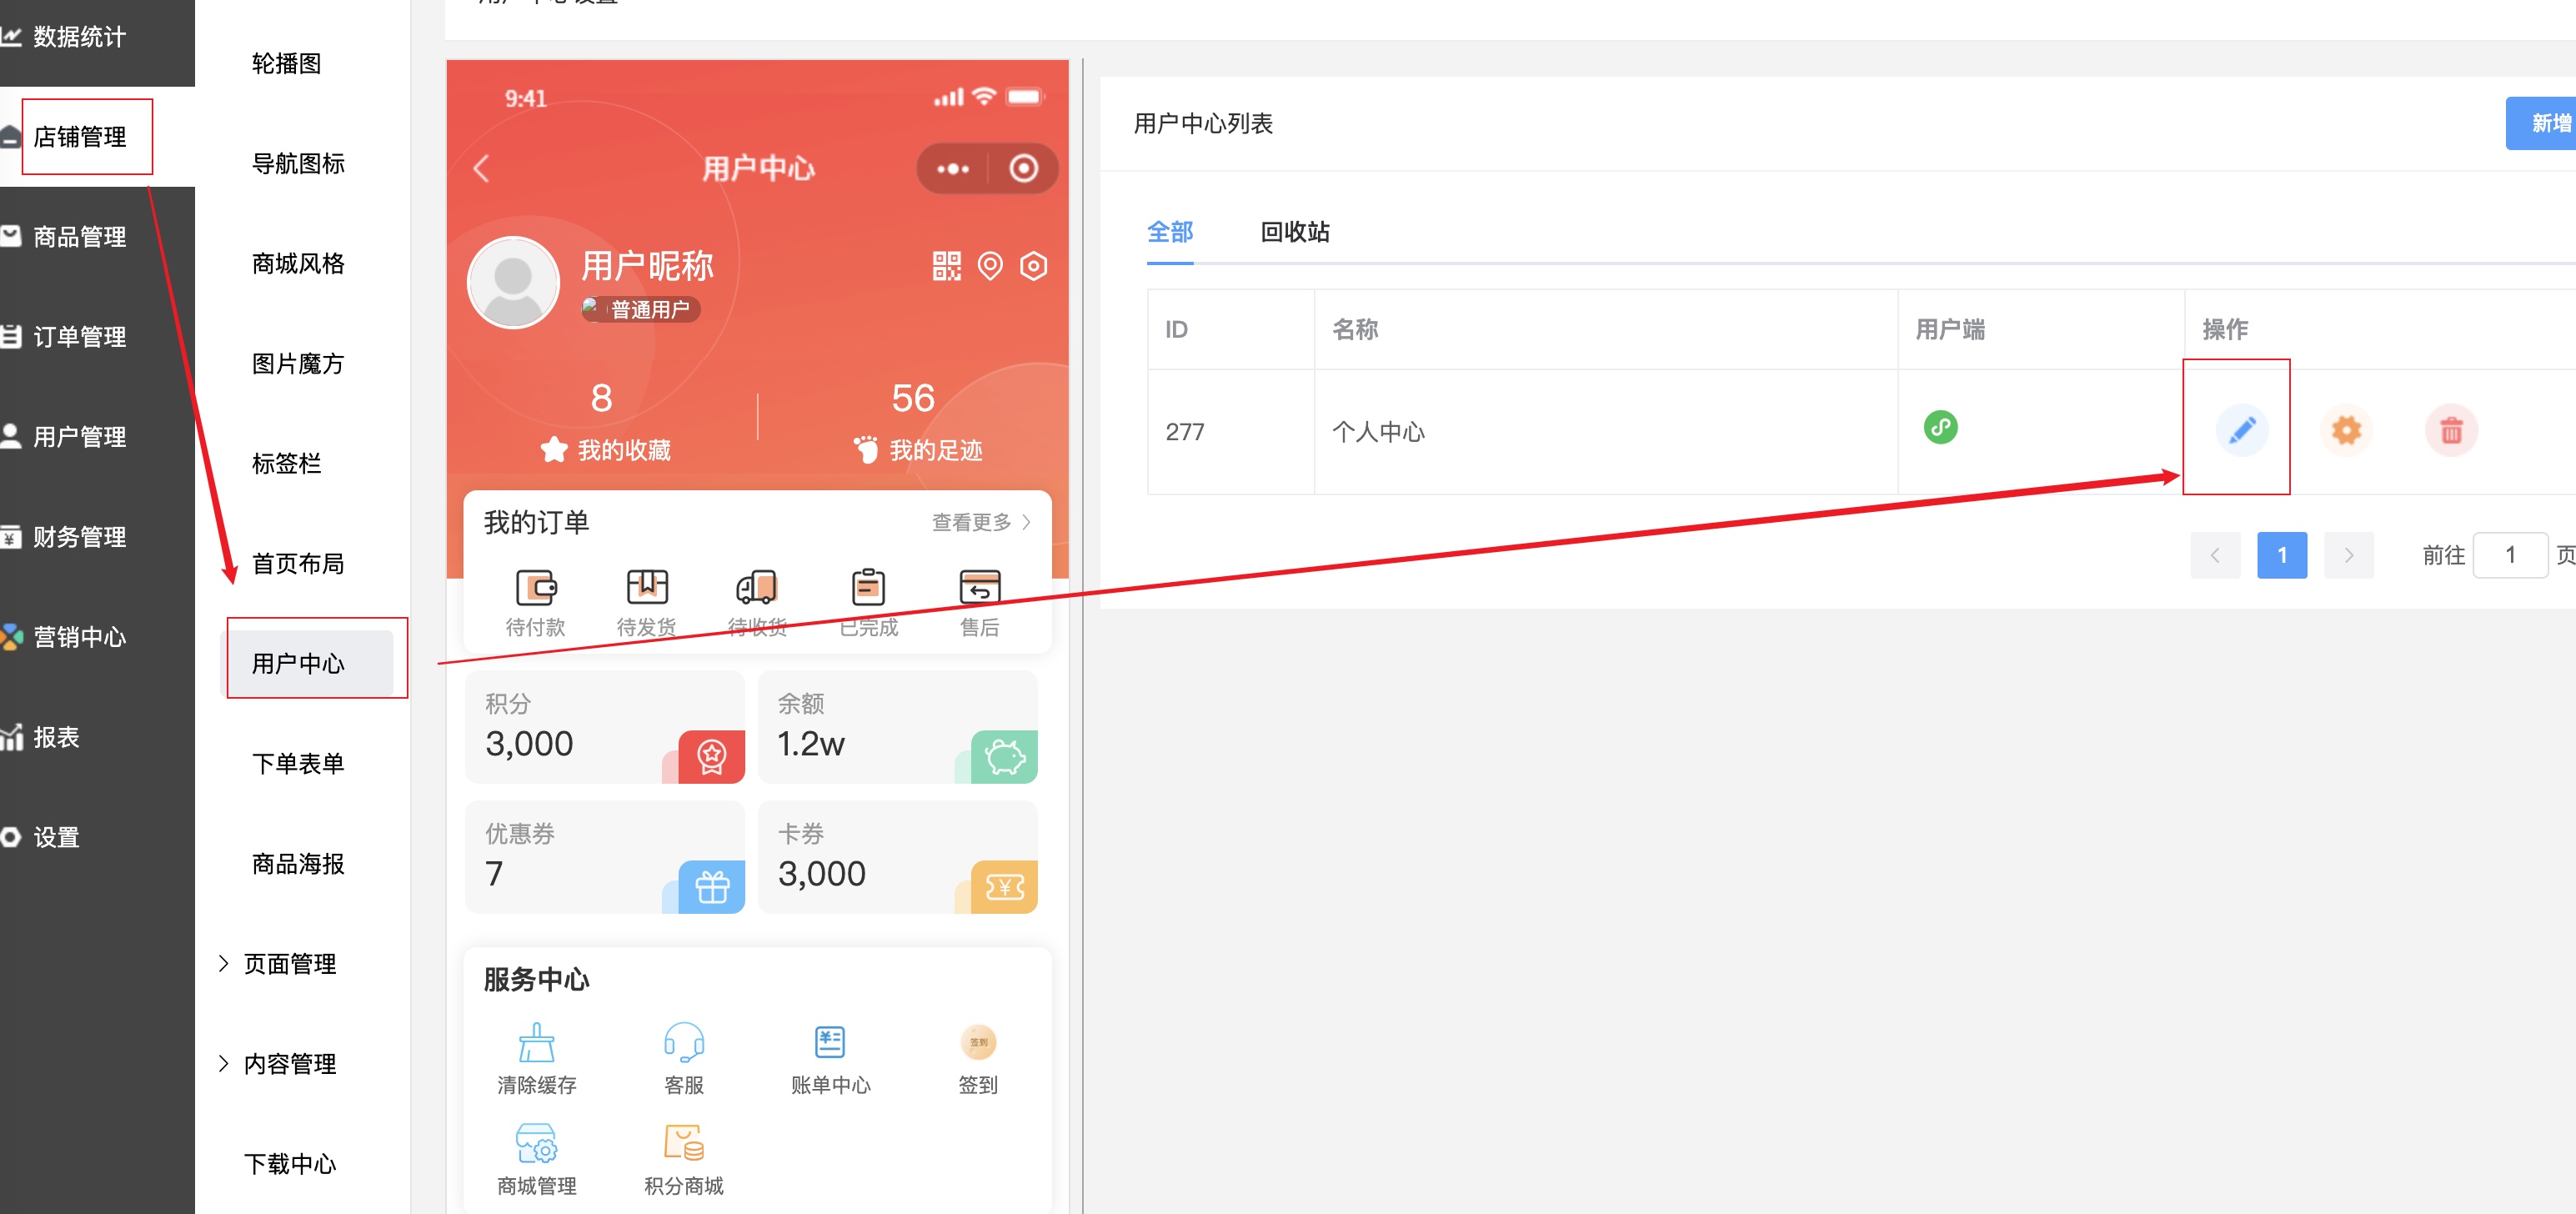Image resolution: width=2576 pixels, height=1214 pixels.
Task: Select 导航图标 in the submenu
Action: [298, 163]
